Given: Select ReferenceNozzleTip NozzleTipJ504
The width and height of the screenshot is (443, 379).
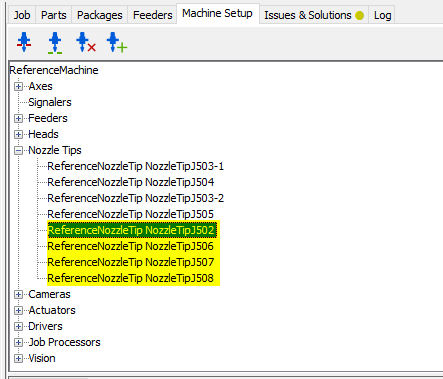Looking at the screenshot, I should pyautogui.click(x=131, y=182).
